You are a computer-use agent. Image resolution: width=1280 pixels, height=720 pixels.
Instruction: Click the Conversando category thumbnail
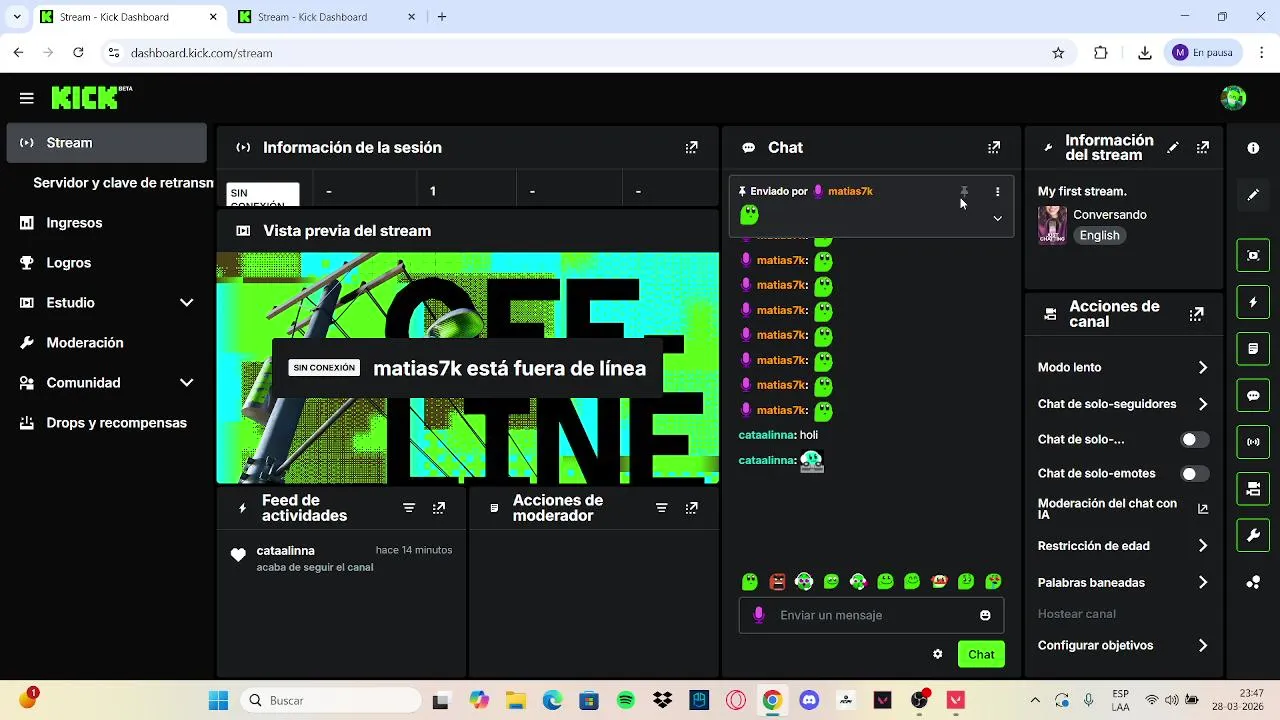(x=1052, y=225)
